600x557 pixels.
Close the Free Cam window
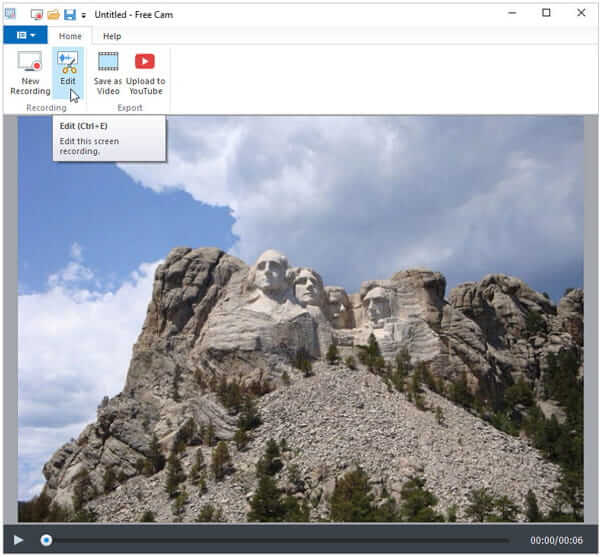[x=581, y=13]
